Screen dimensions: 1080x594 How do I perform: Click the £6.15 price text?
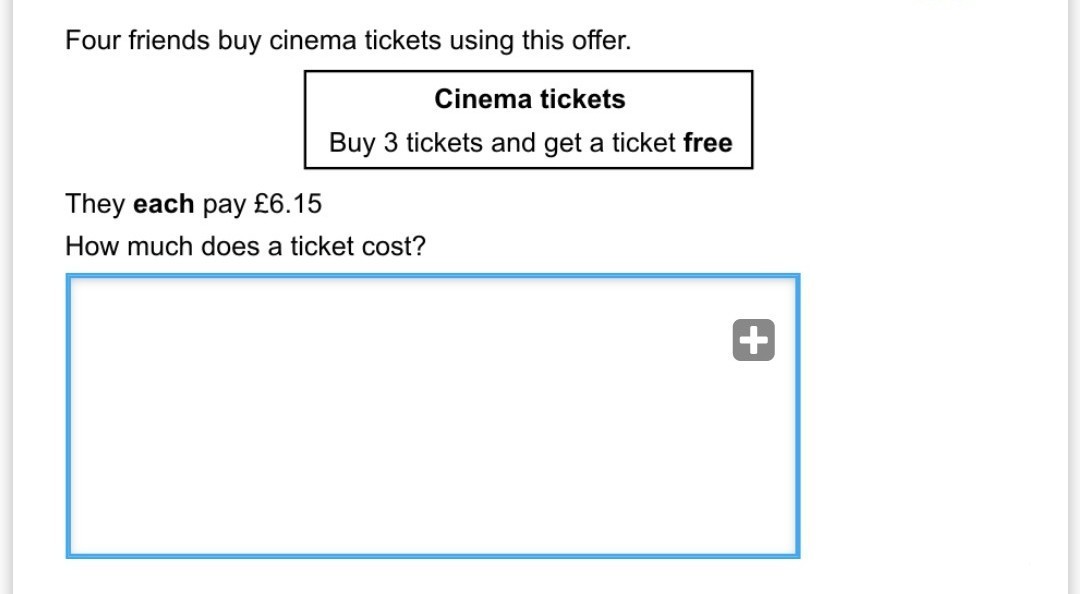pyautogui.click(x=288, y=204)
